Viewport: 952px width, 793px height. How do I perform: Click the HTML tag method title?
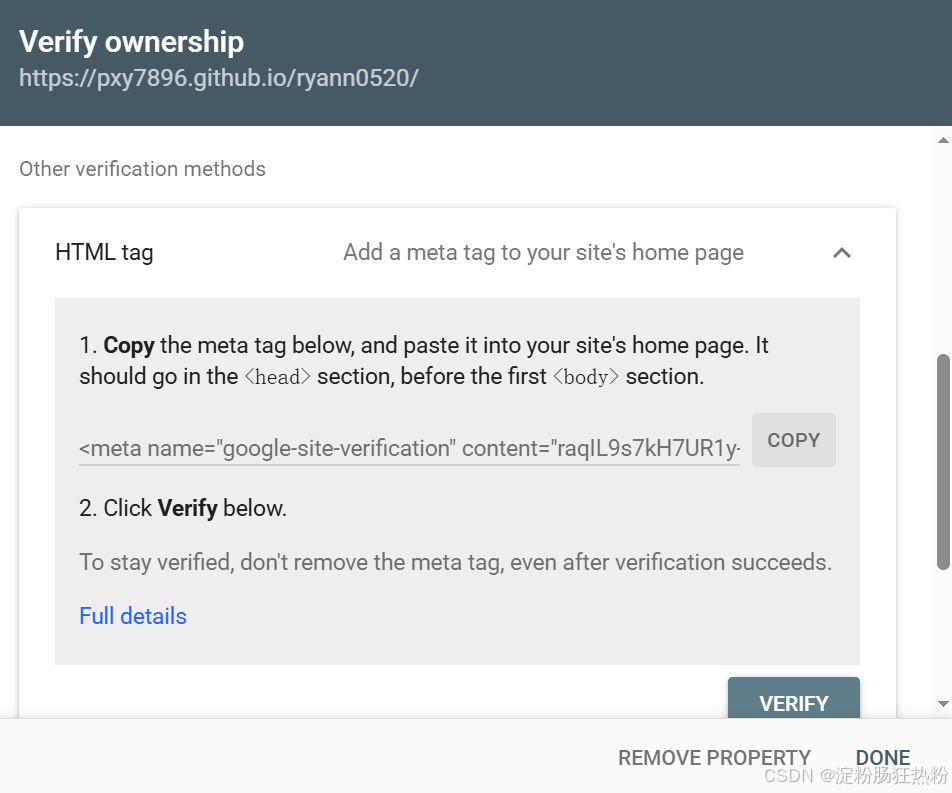104,253
